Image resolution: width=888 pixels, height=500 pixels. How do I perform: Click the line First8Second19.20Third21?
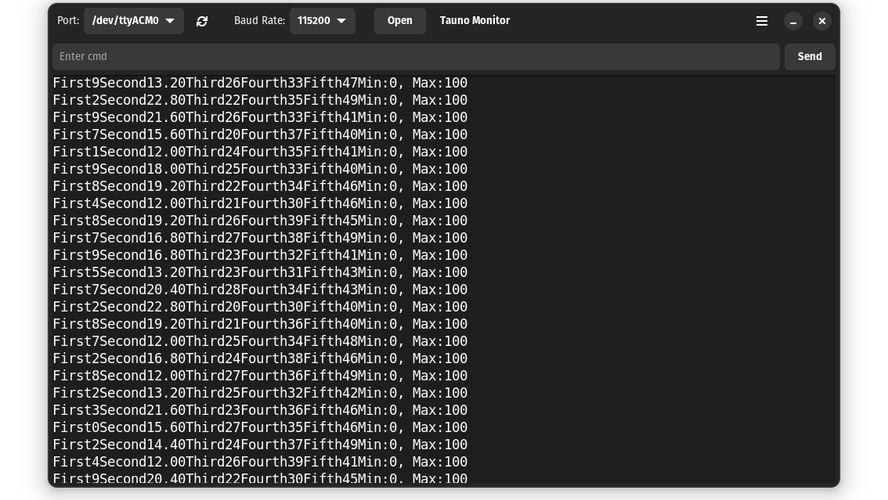[x=260, y=324]
